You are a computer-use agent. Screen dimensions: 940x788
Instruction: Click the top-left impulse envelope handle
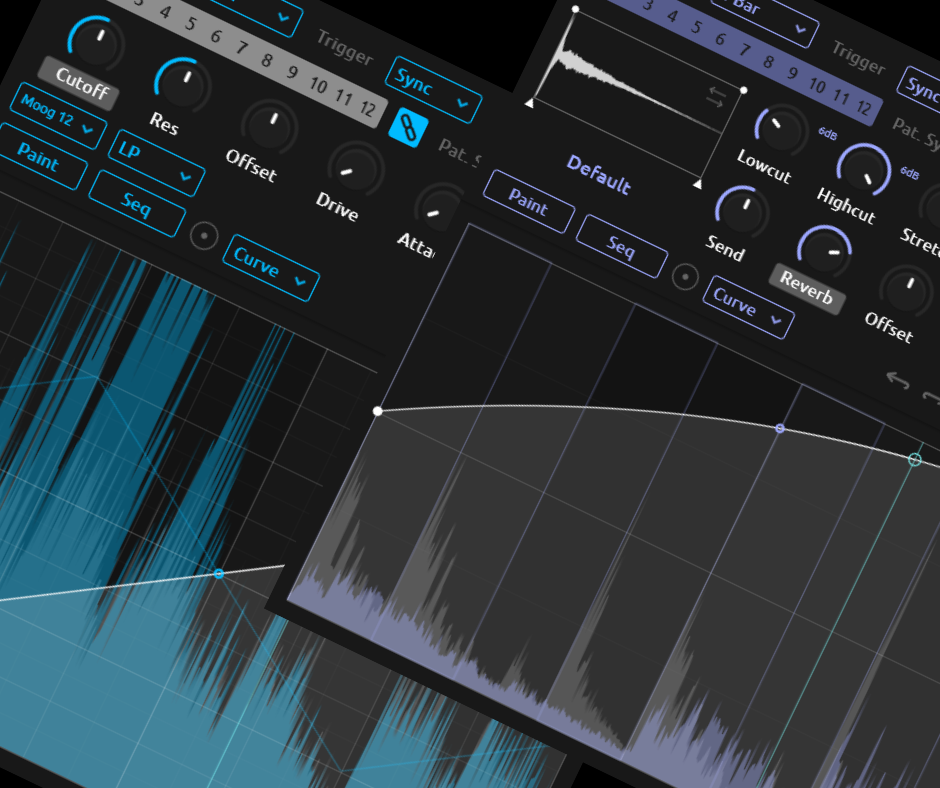point(575,9)
